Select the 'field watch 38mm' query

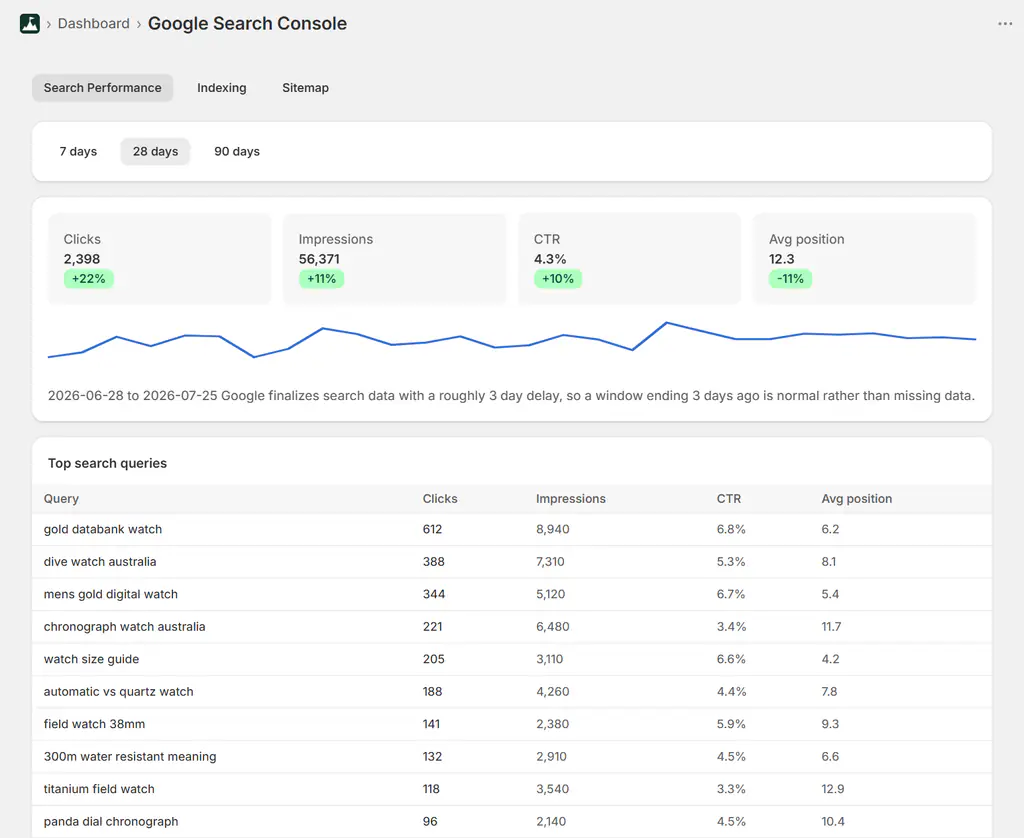[x=94, y=724]
